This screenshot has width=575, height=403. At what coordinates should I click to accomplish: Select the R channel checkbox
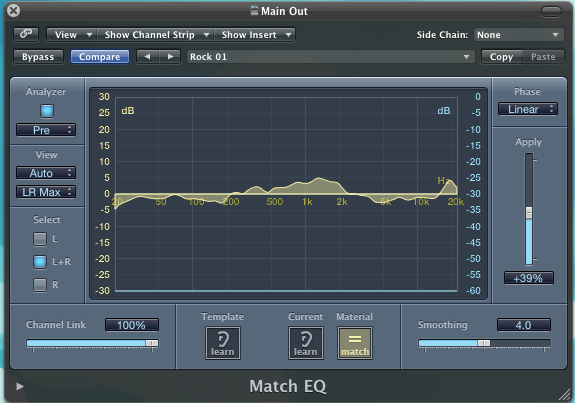(40, 285)
